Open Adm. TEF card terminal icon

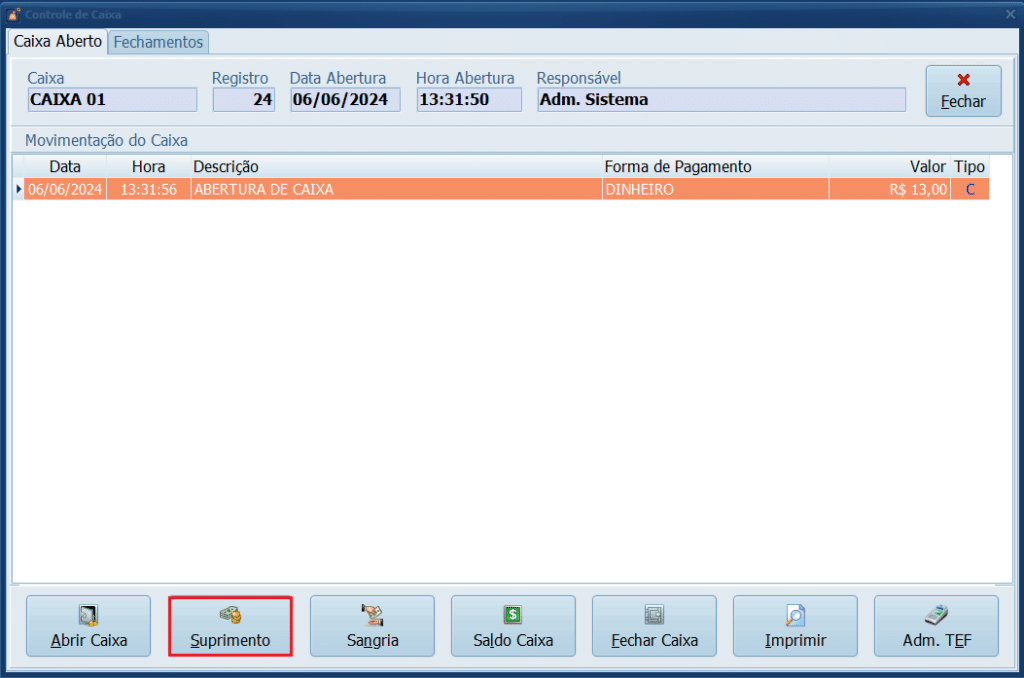click(936, 615)
